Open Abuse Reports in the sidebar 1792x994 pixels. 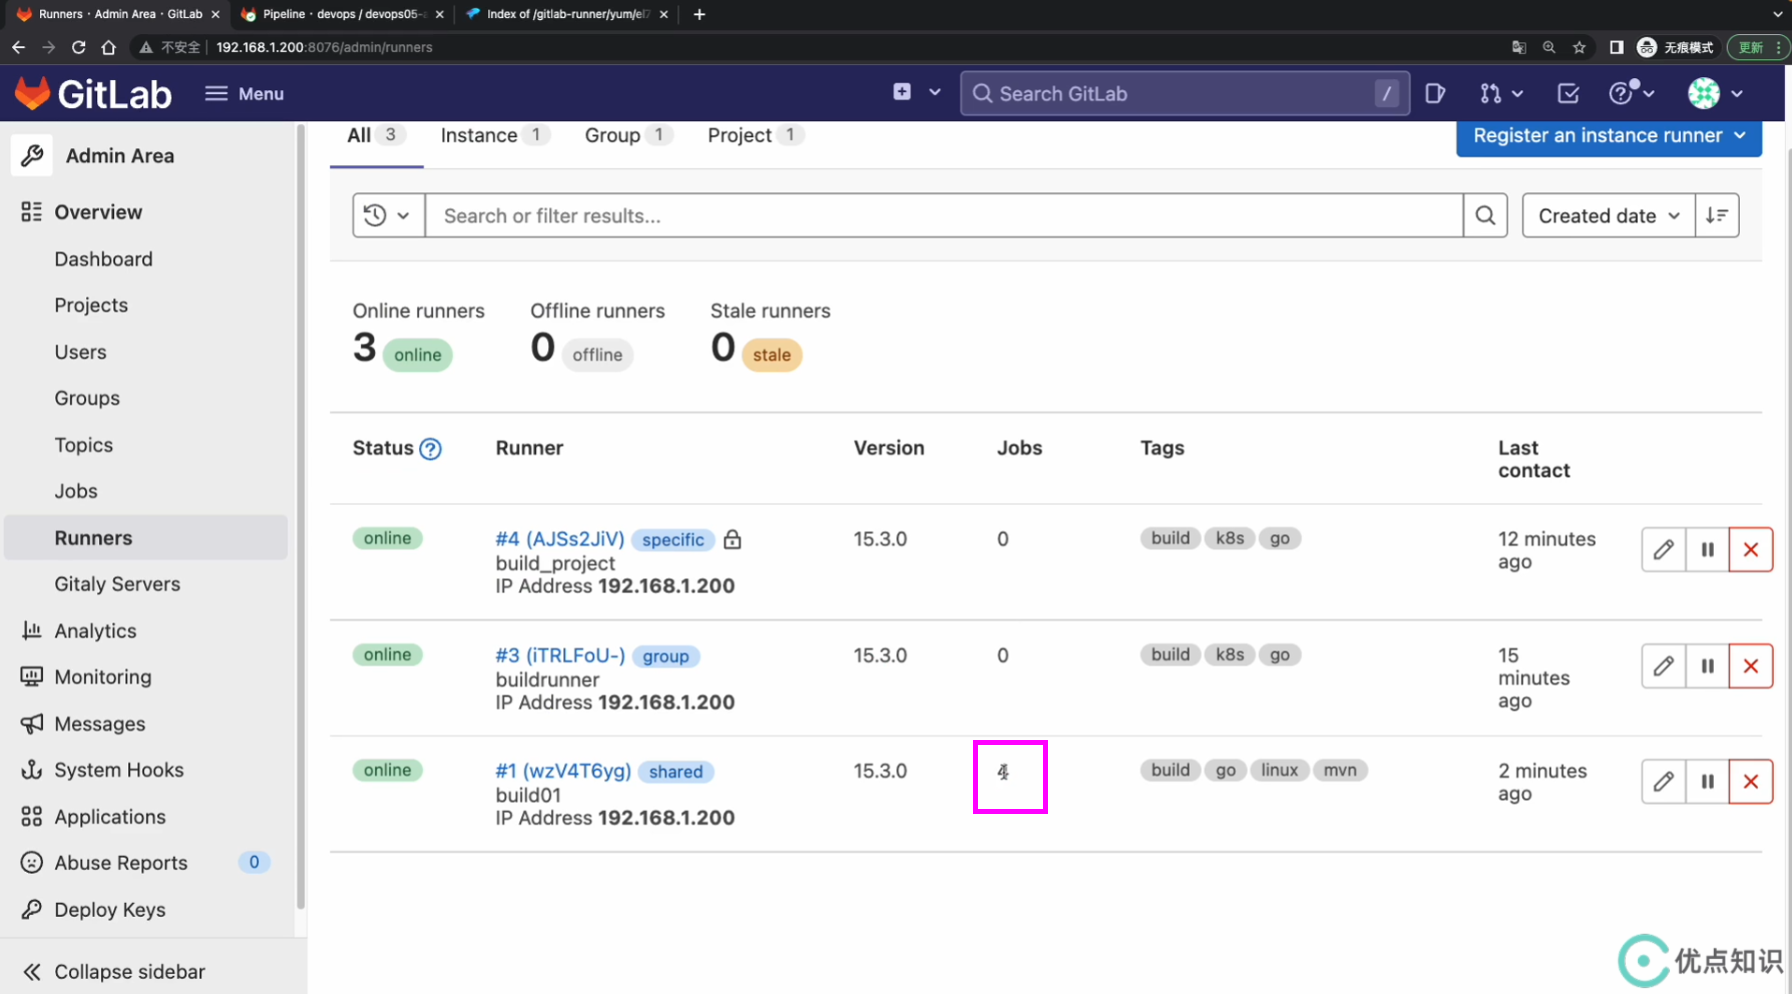click(146, 863)
